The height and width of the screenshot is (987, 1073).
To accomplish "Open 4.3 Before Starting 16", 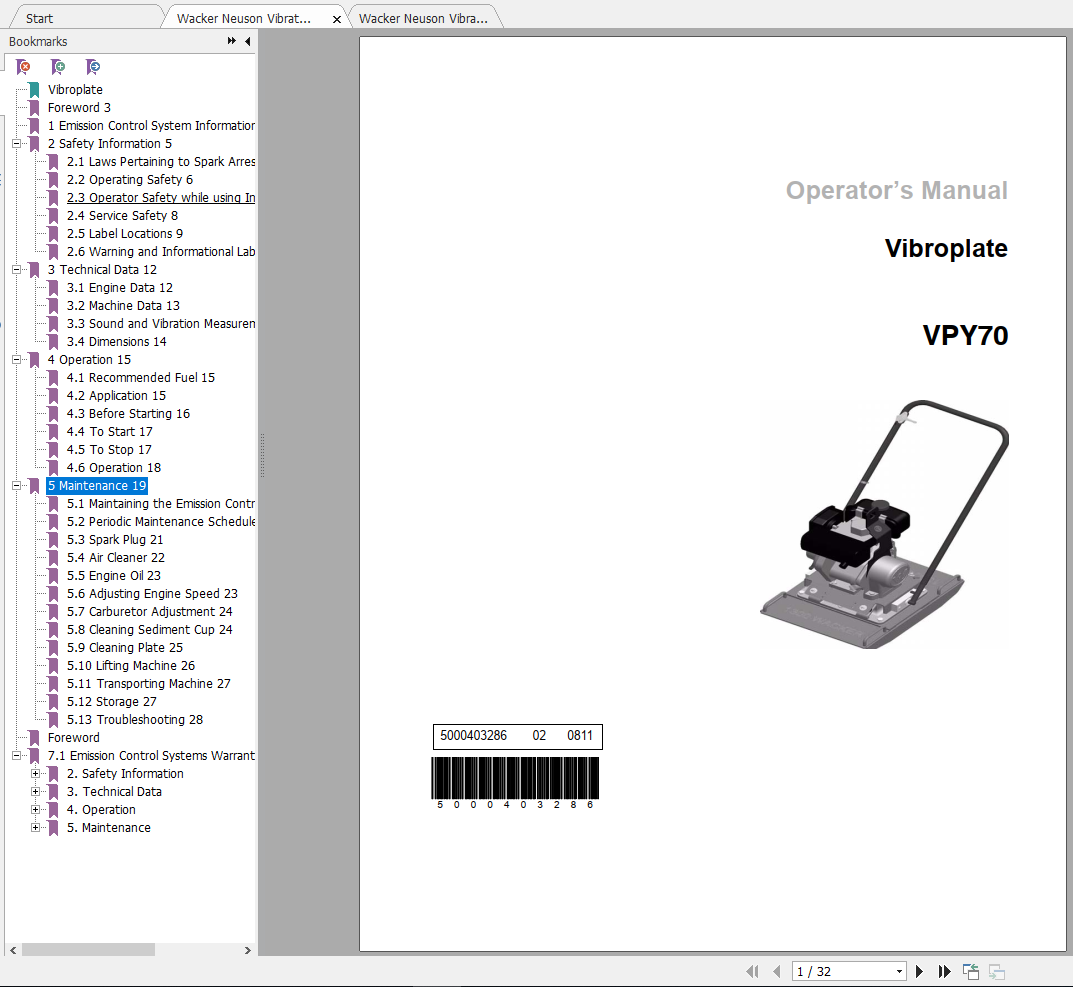I will coord(129,413).
